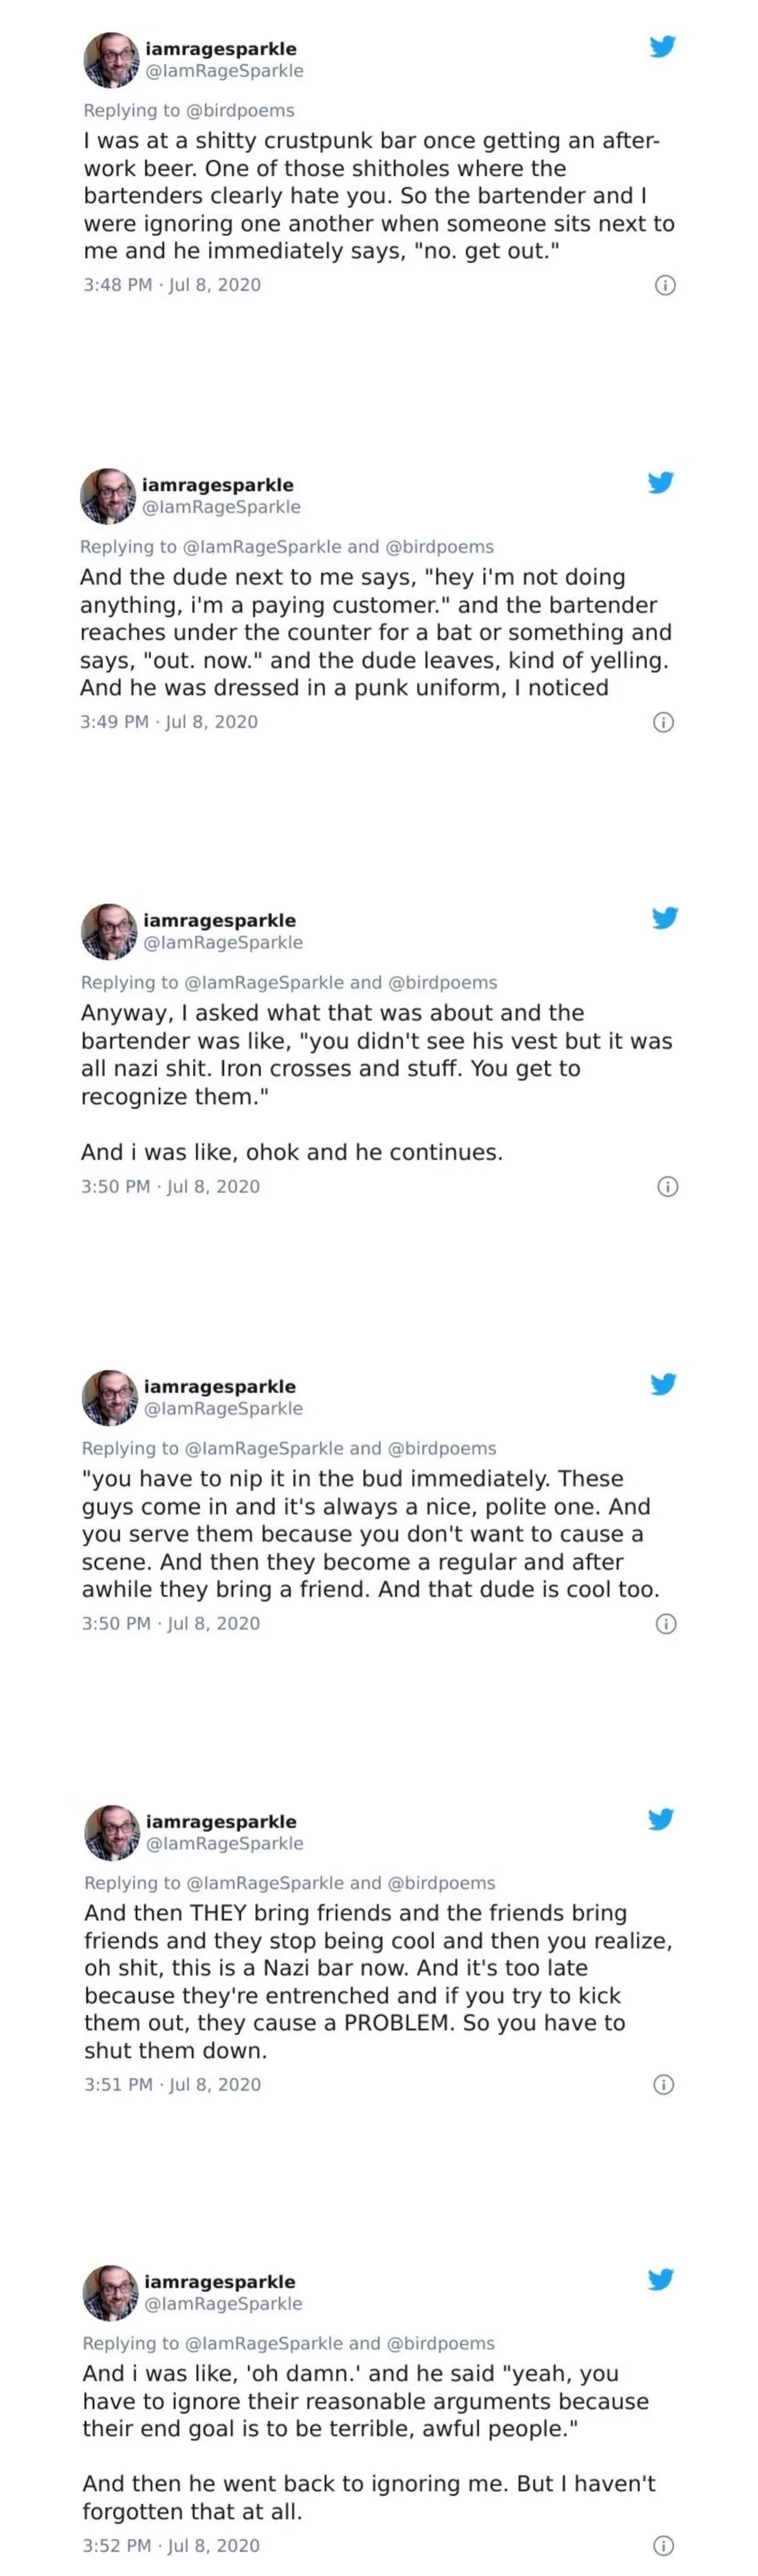
Task: Click the profile avatar on the "Nazi bar" tweet
Action: click(x=111, y=1832)
